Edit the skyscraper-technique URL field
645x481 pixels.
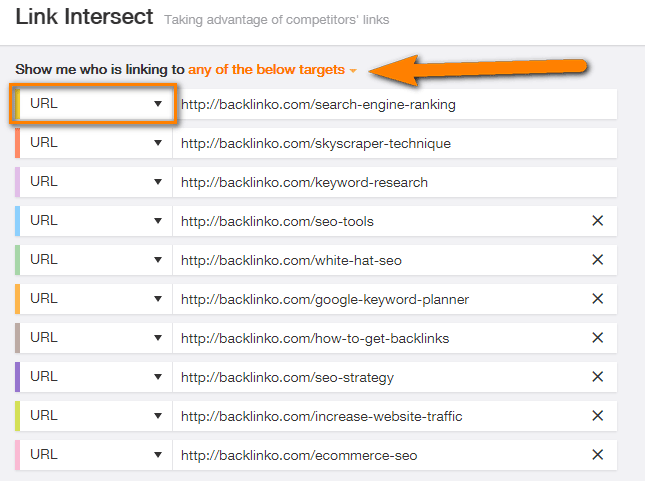394,143
